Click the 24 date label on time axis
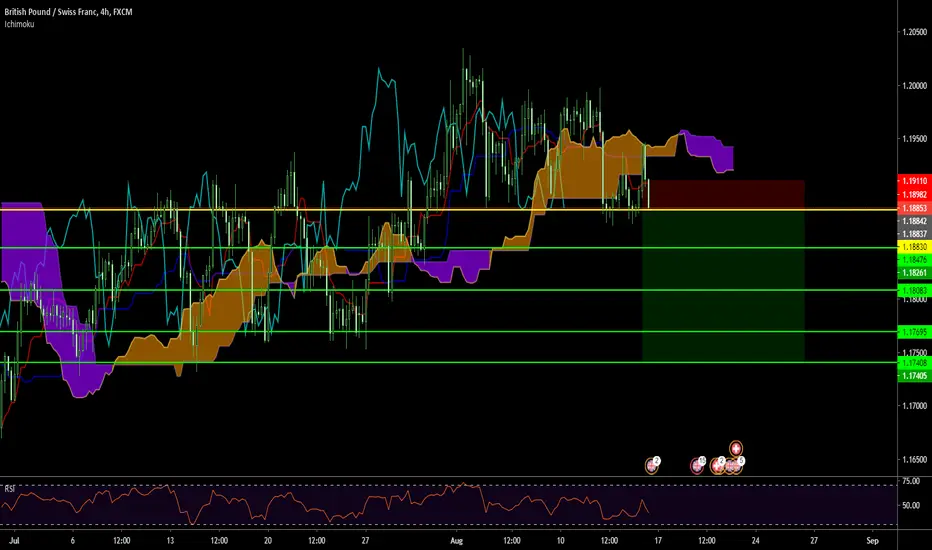This screenshot has height=550, width=932. (755, 540)
